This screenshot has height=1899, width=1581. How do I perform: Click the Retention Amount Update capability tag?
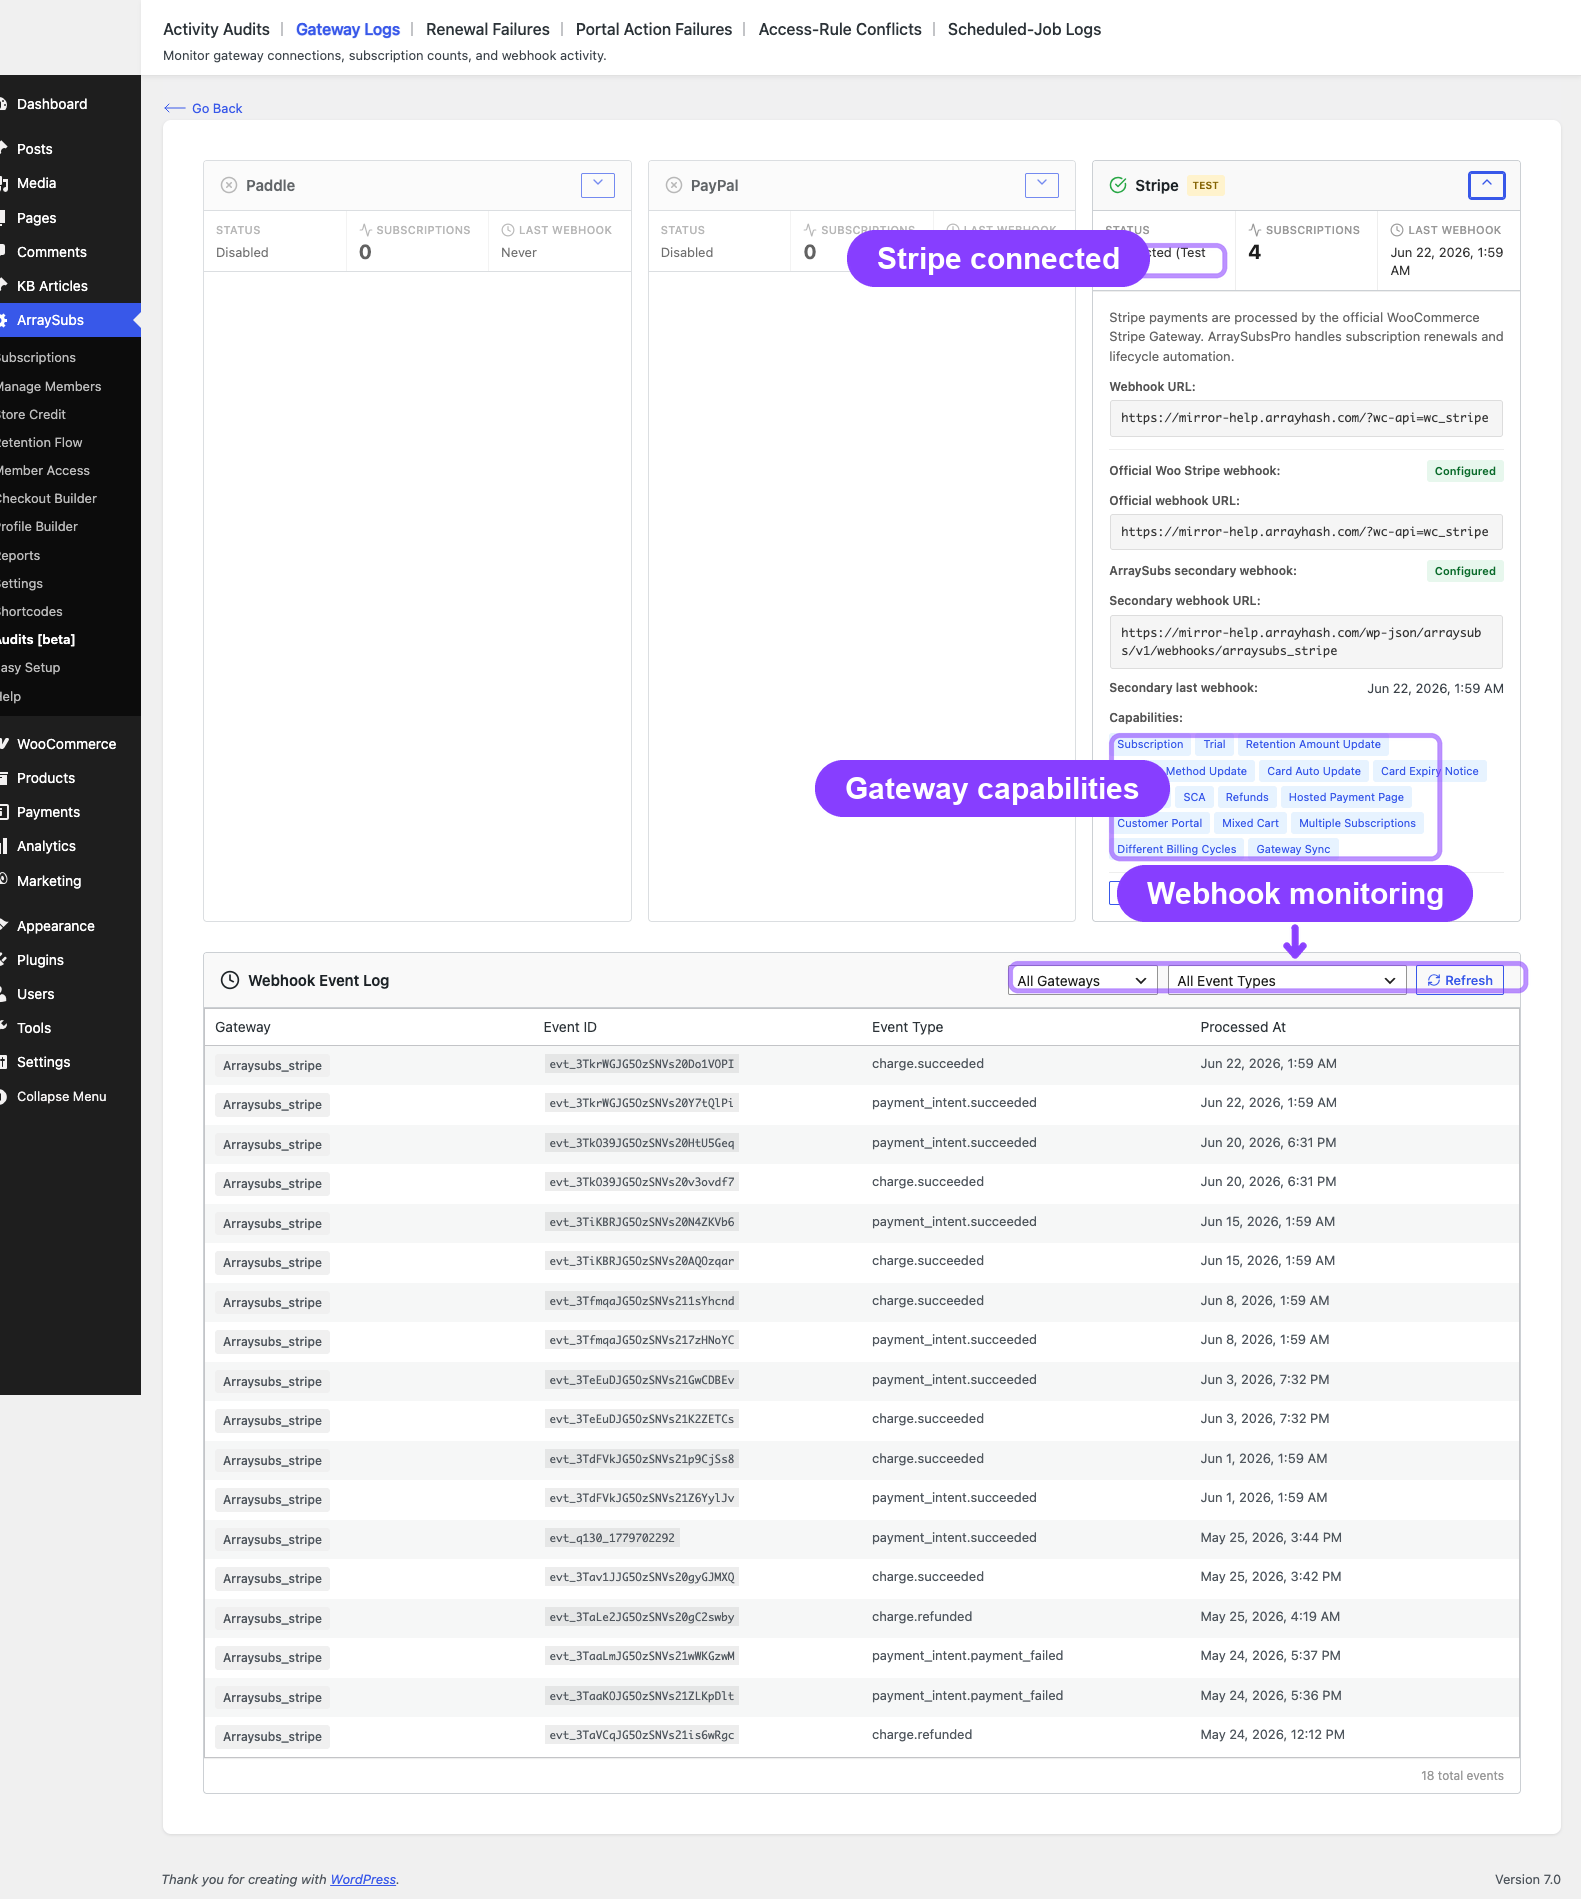coord(1313,744)
